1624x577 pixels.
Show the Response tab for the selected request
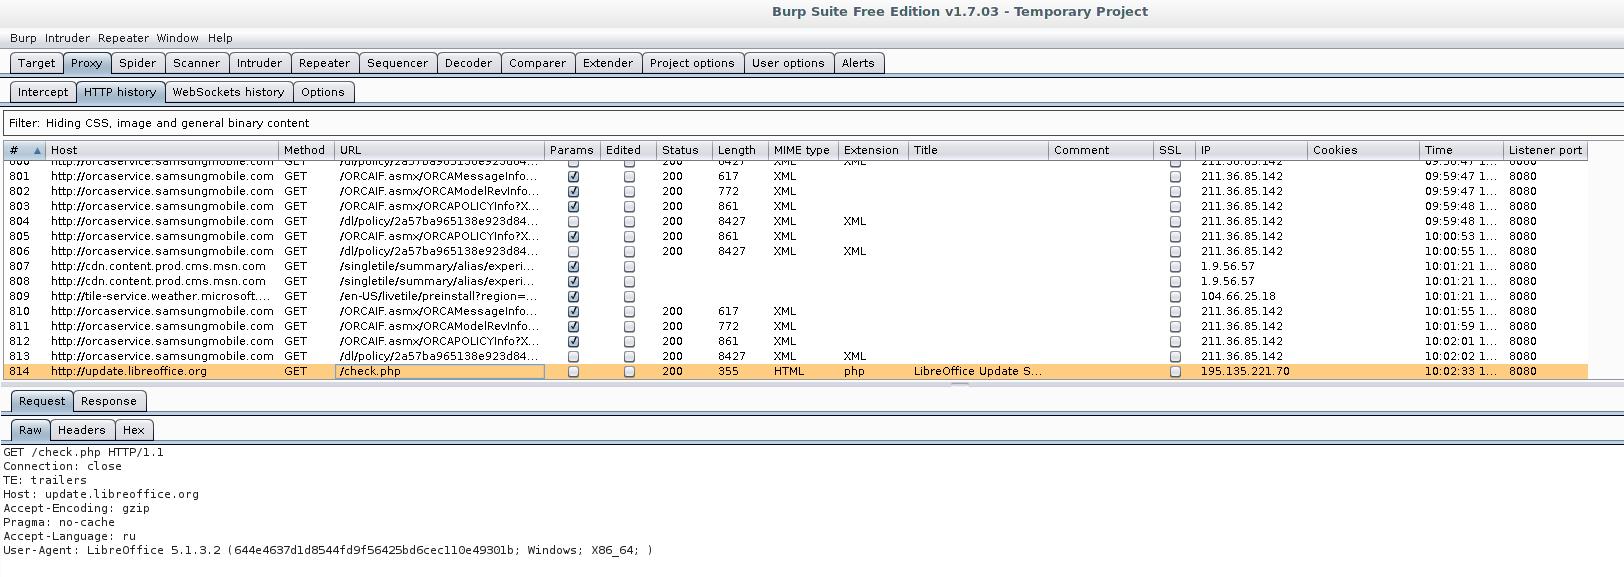point(108,401)
